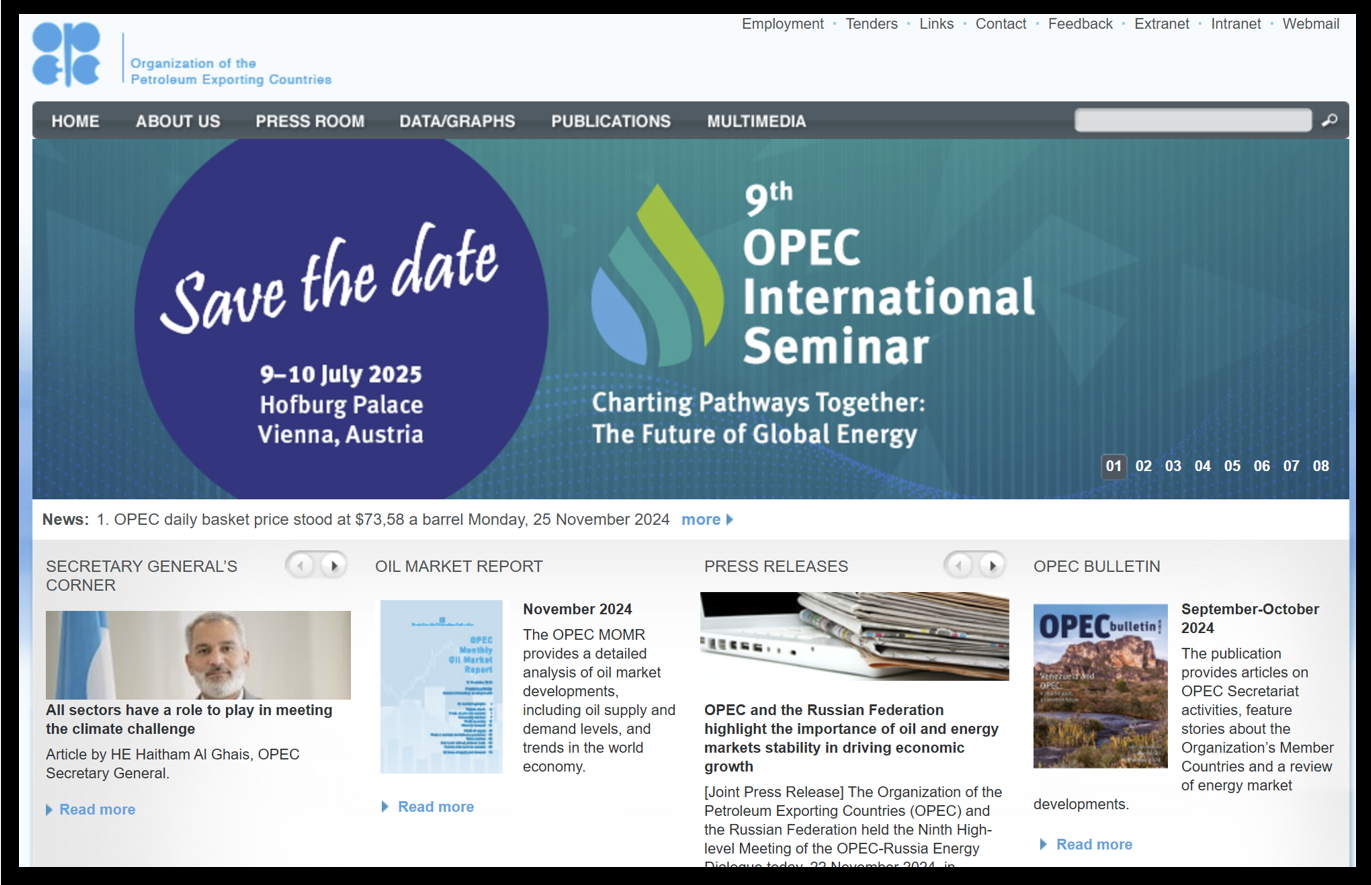Open the Feedback link

pos(1080,24)
